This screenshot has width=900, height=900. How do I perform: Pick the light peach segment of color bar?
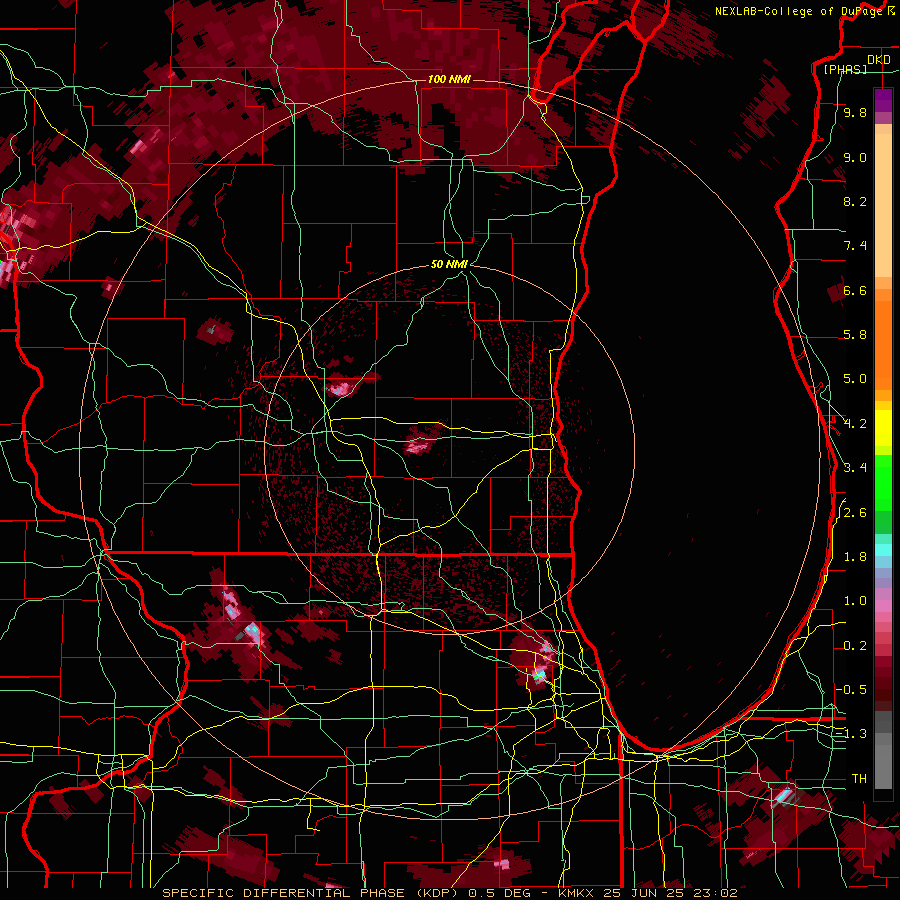(x=883, y=207)
